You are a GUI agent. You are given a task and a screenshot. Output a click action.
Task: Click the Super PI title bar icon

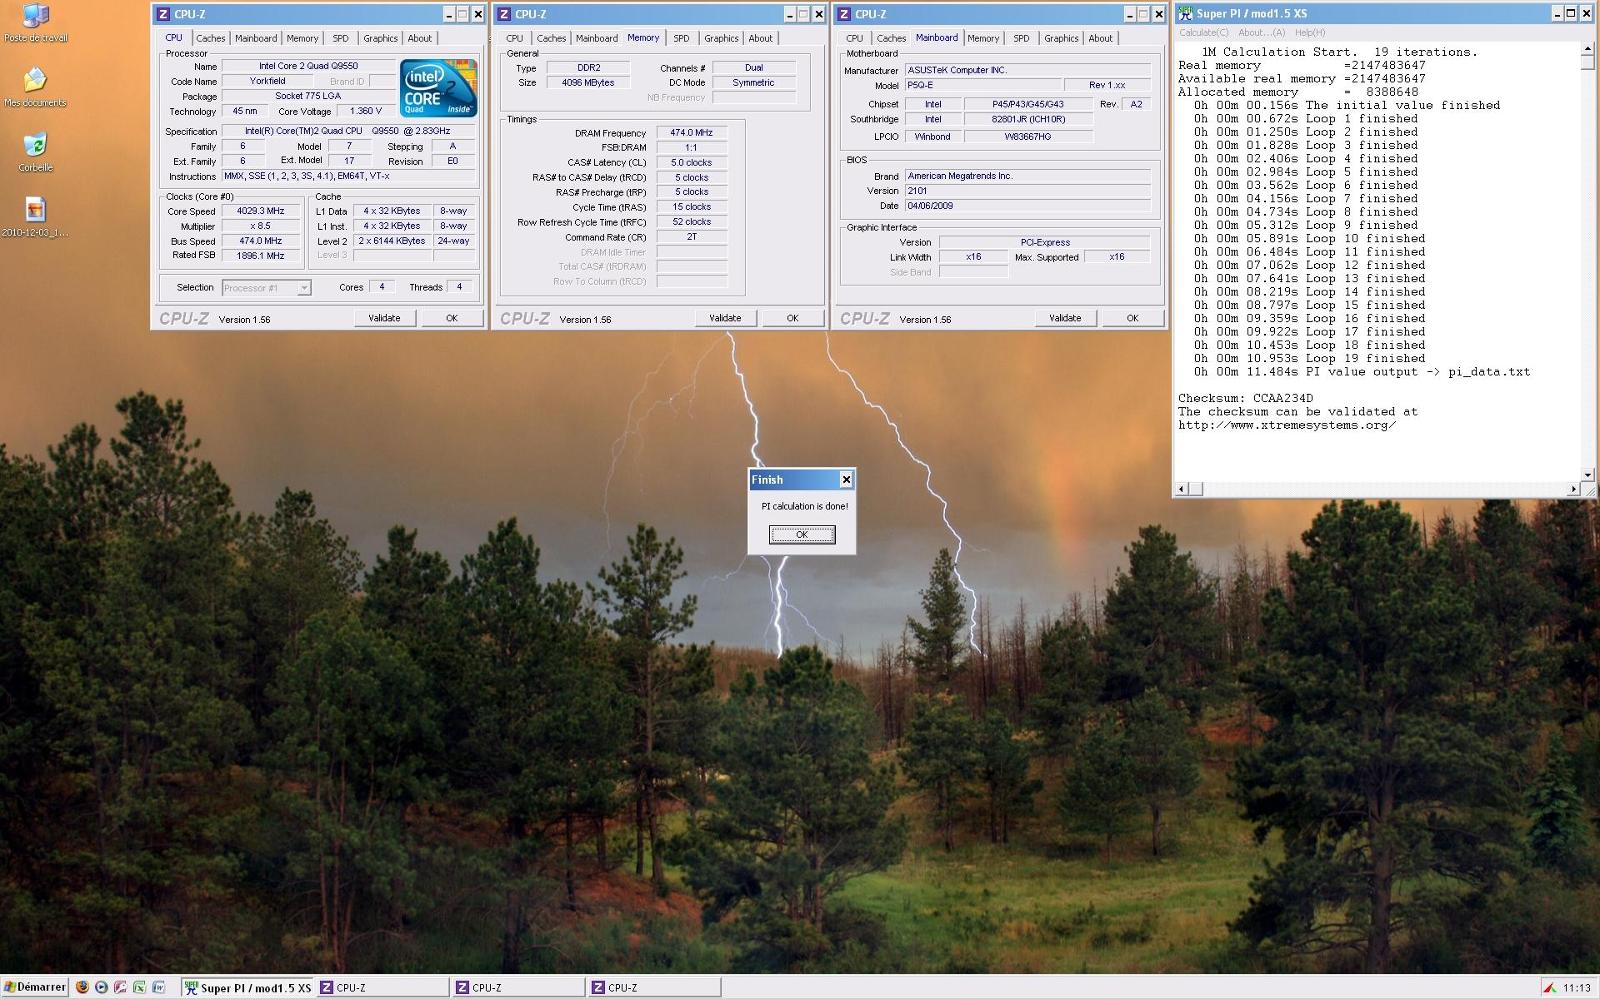click(x=1186, y=13)
